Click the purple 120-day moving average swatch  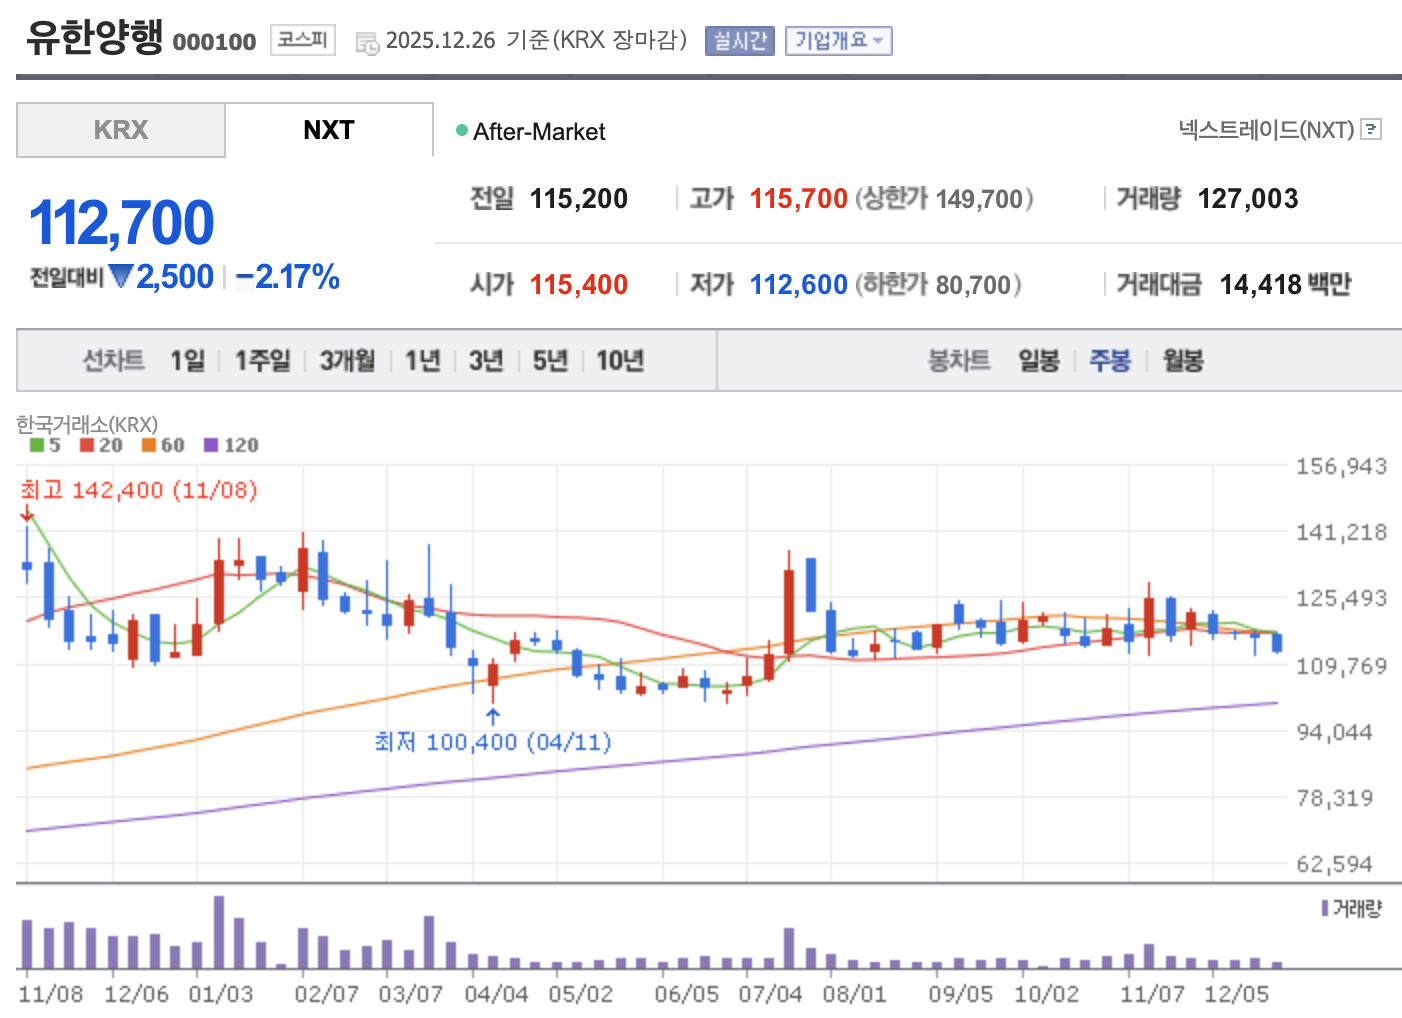point(211,445)
